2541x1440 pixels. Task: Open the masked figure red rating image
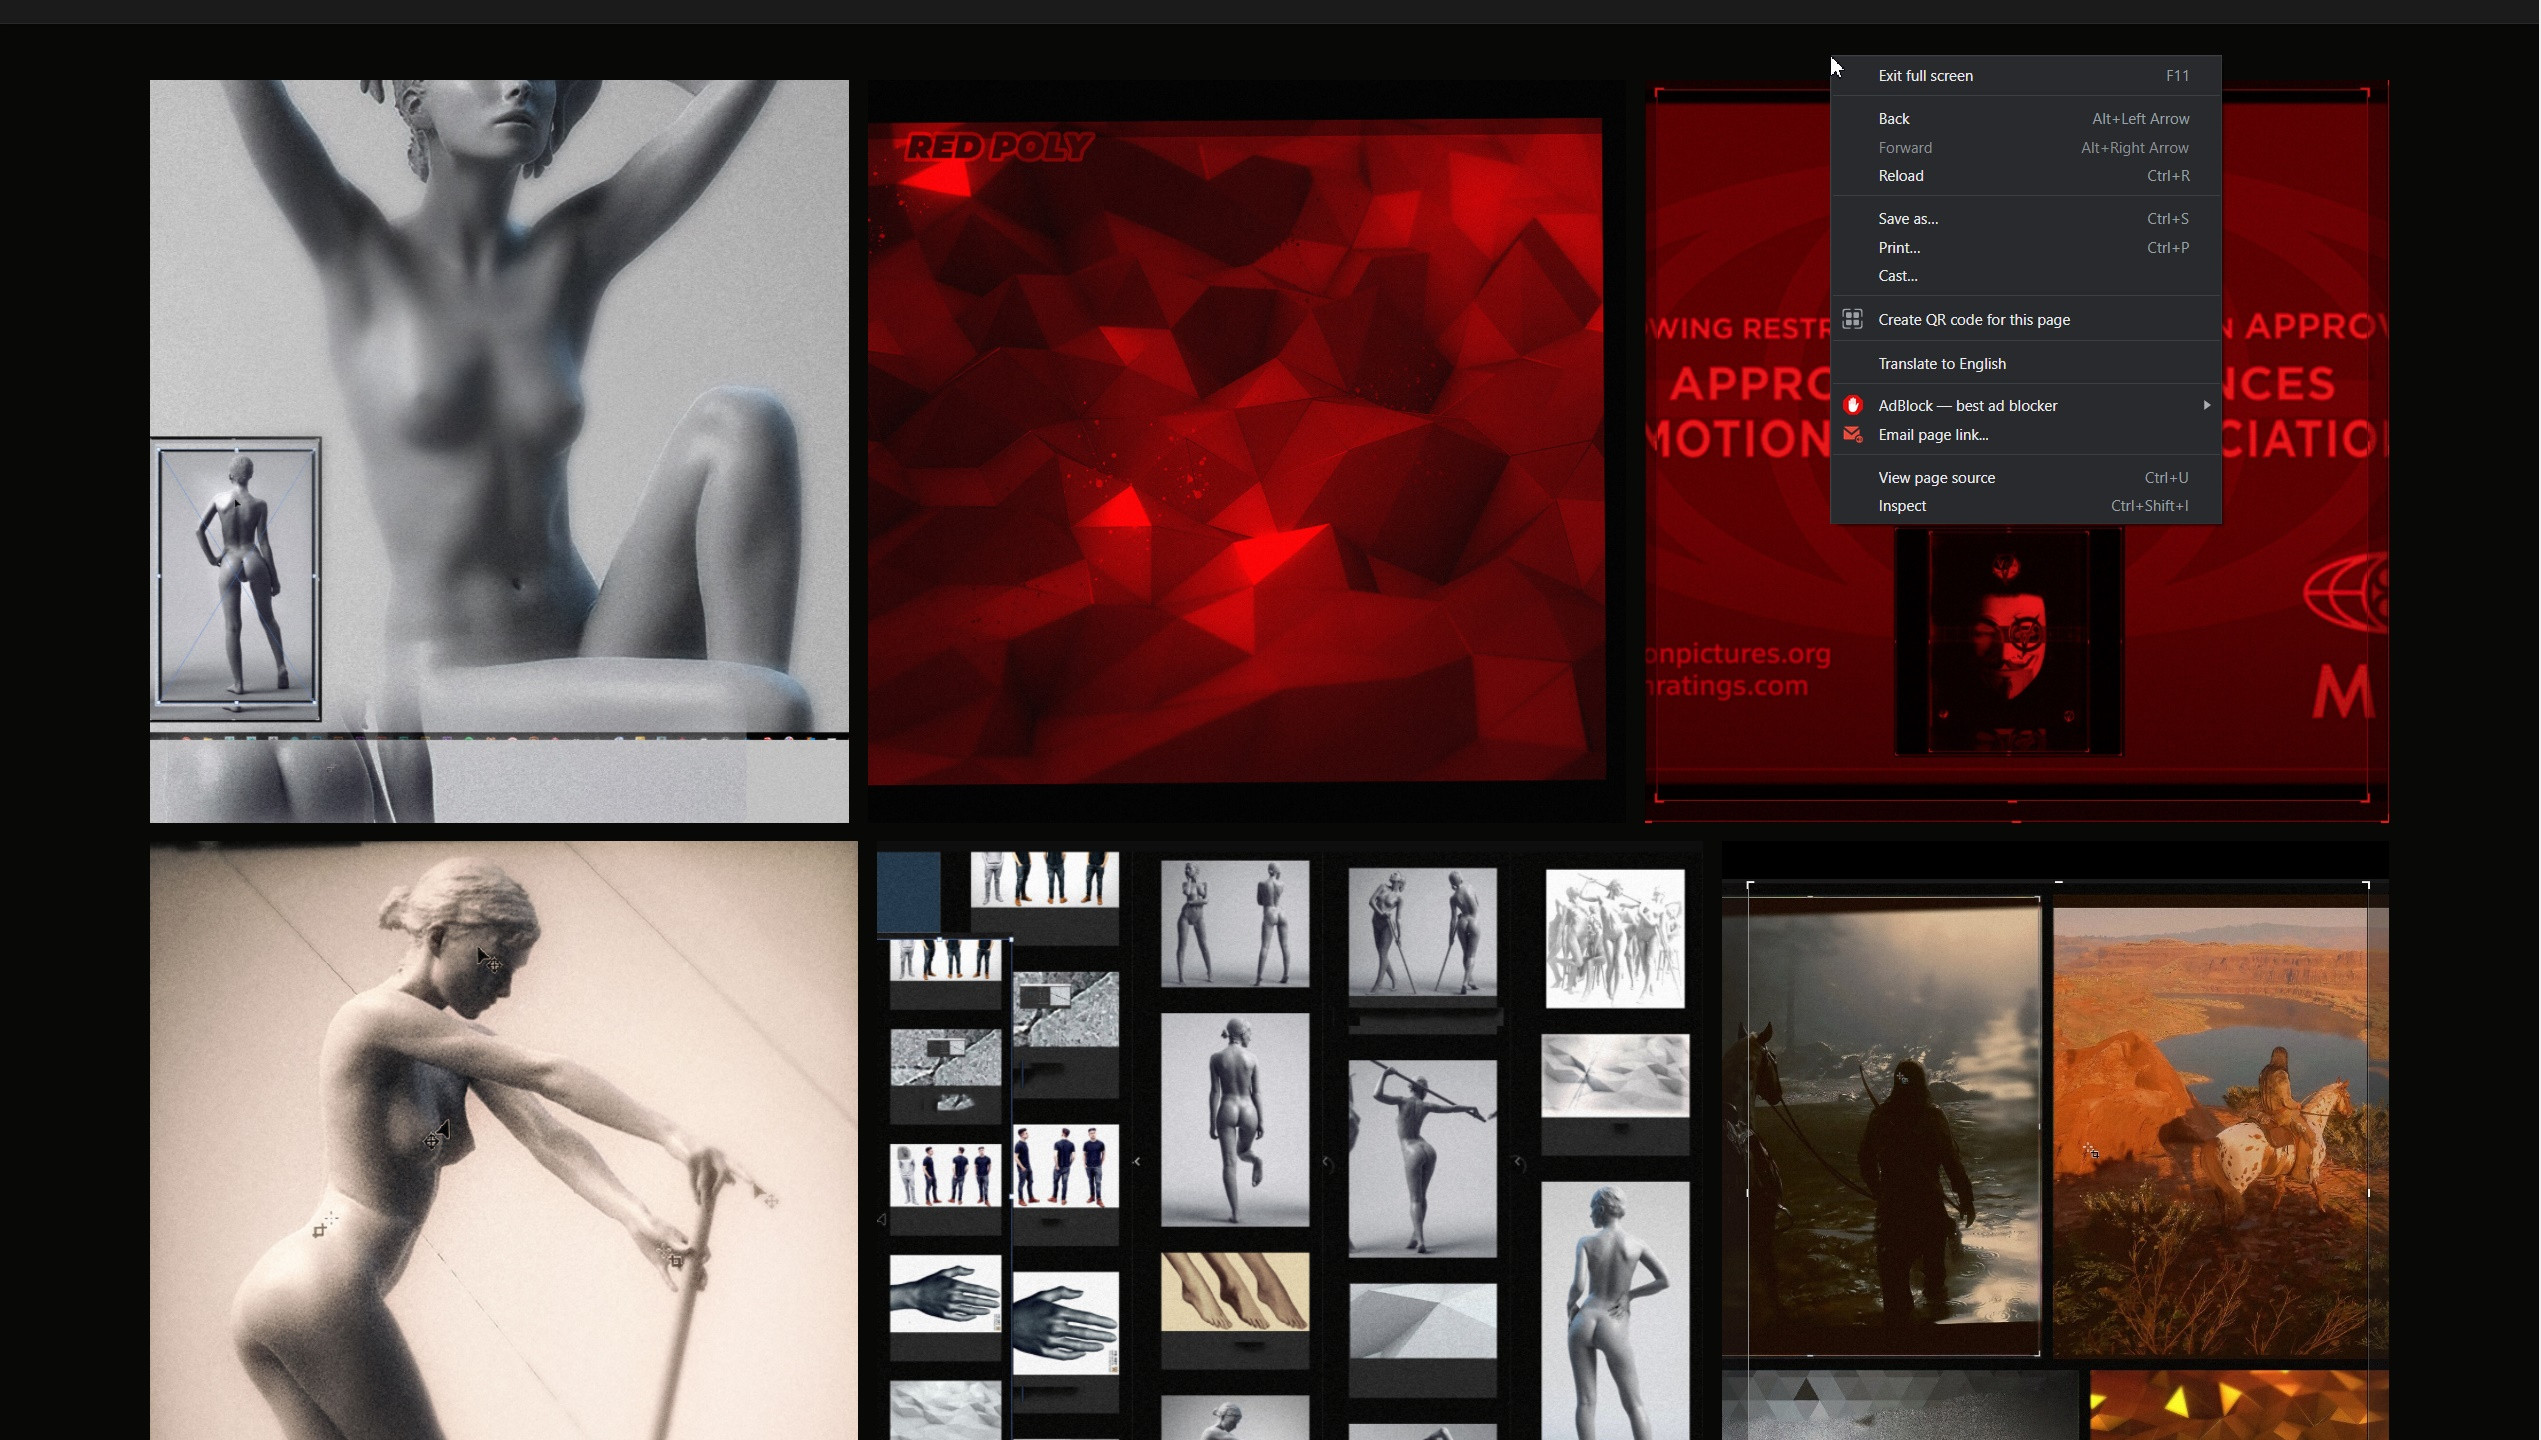2008,641
